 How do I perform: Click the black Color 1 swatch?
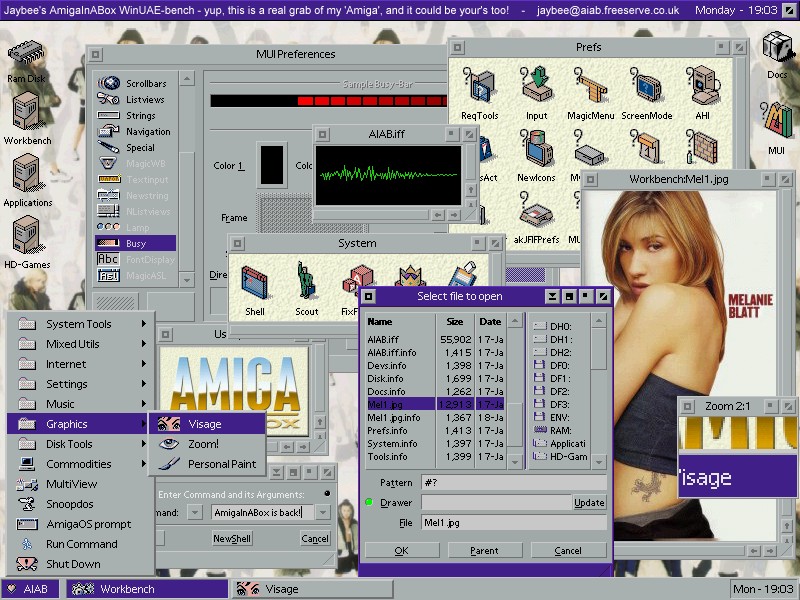[x=271, y=164]
